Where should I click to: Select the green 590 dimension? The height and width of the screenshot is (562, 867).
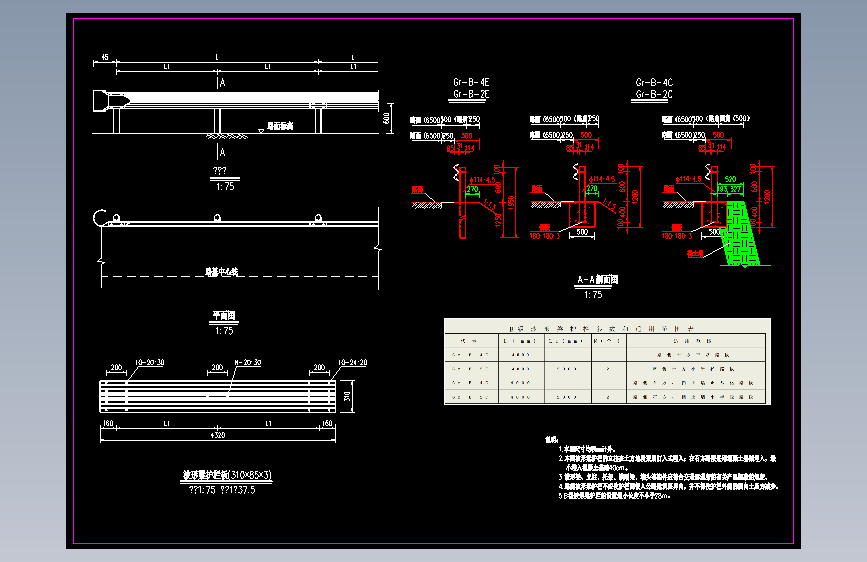730,180
